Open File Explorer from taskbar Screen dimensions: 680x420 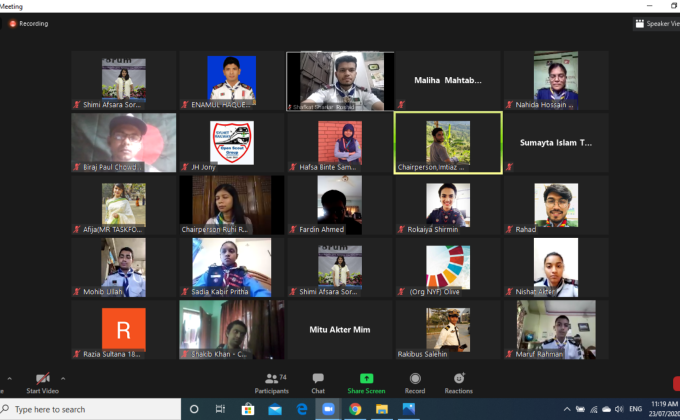click(382, 409)
